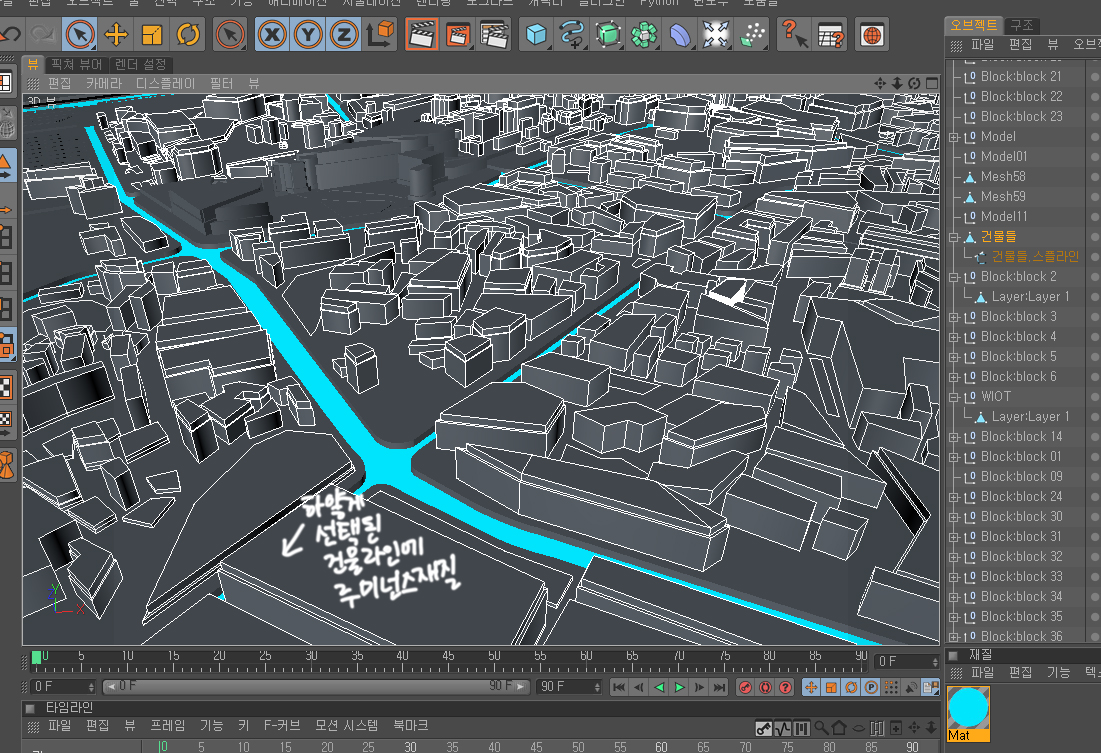Viewport: 1101px width, 753px height.
Task: Select the 건물들.스플라인 object
Action: tap(1035, 256)
